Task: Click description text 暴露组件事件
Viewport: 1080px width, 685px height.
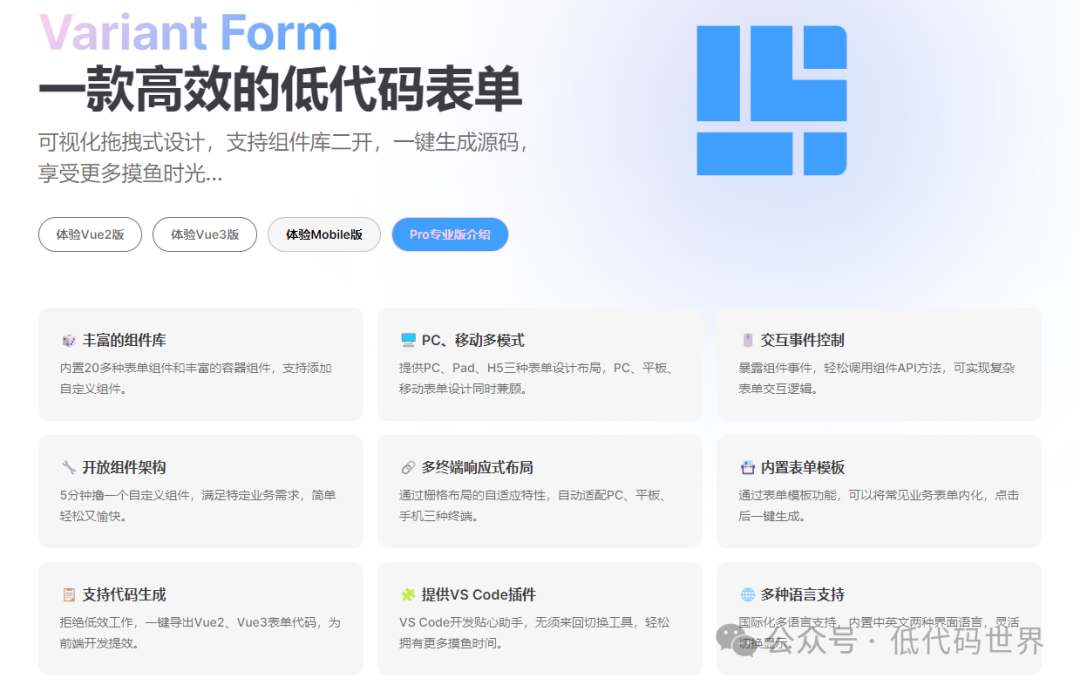Action: click(876, 378)
